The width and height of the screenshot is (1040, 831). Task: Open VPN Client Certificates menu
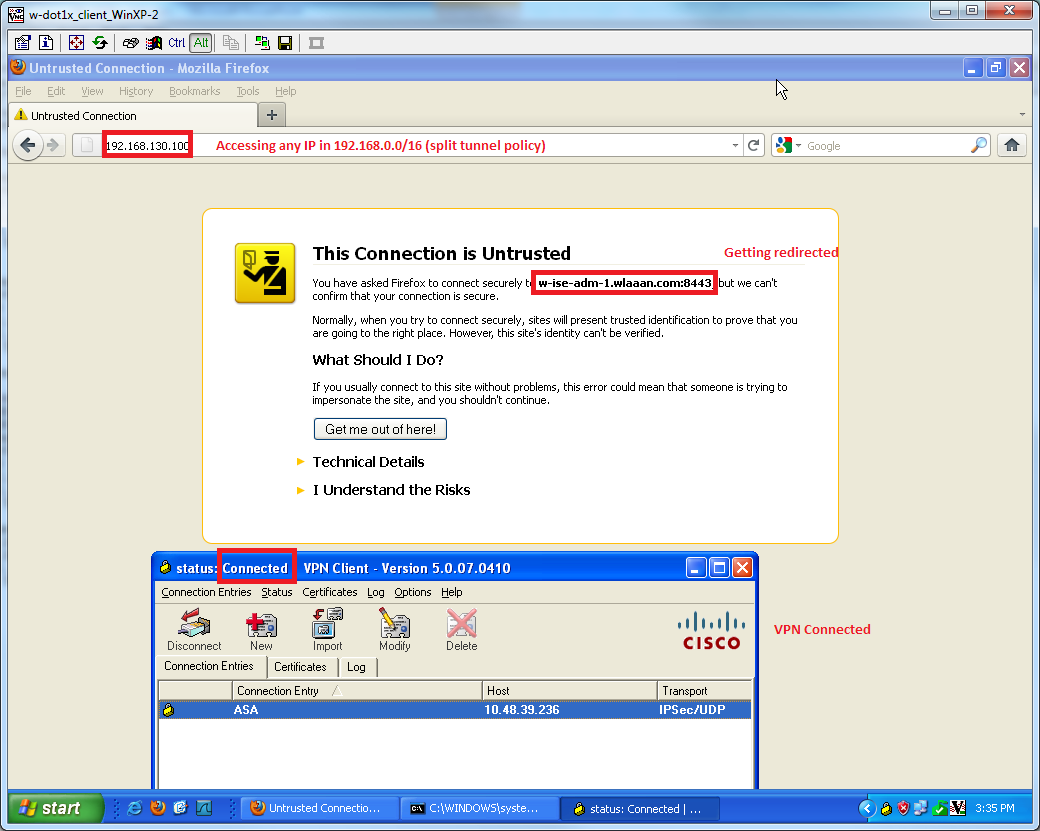330,592
